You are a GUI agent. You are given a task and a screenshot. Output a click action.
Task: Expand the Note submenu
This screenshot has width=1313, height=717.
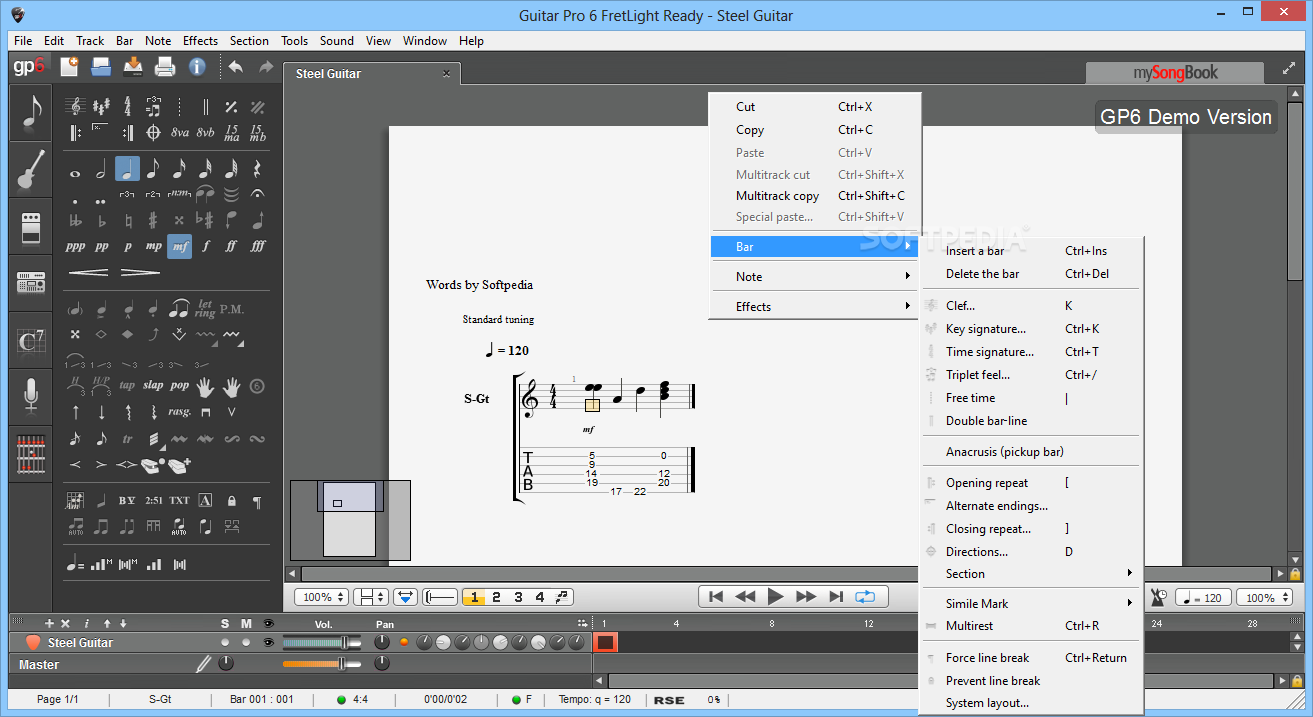[814, 277]
